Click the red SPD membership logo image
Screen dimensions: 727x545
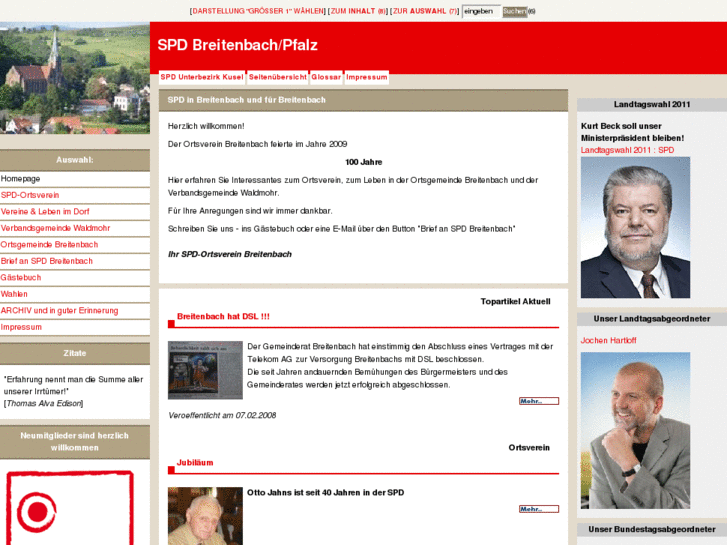click(70, 508)
